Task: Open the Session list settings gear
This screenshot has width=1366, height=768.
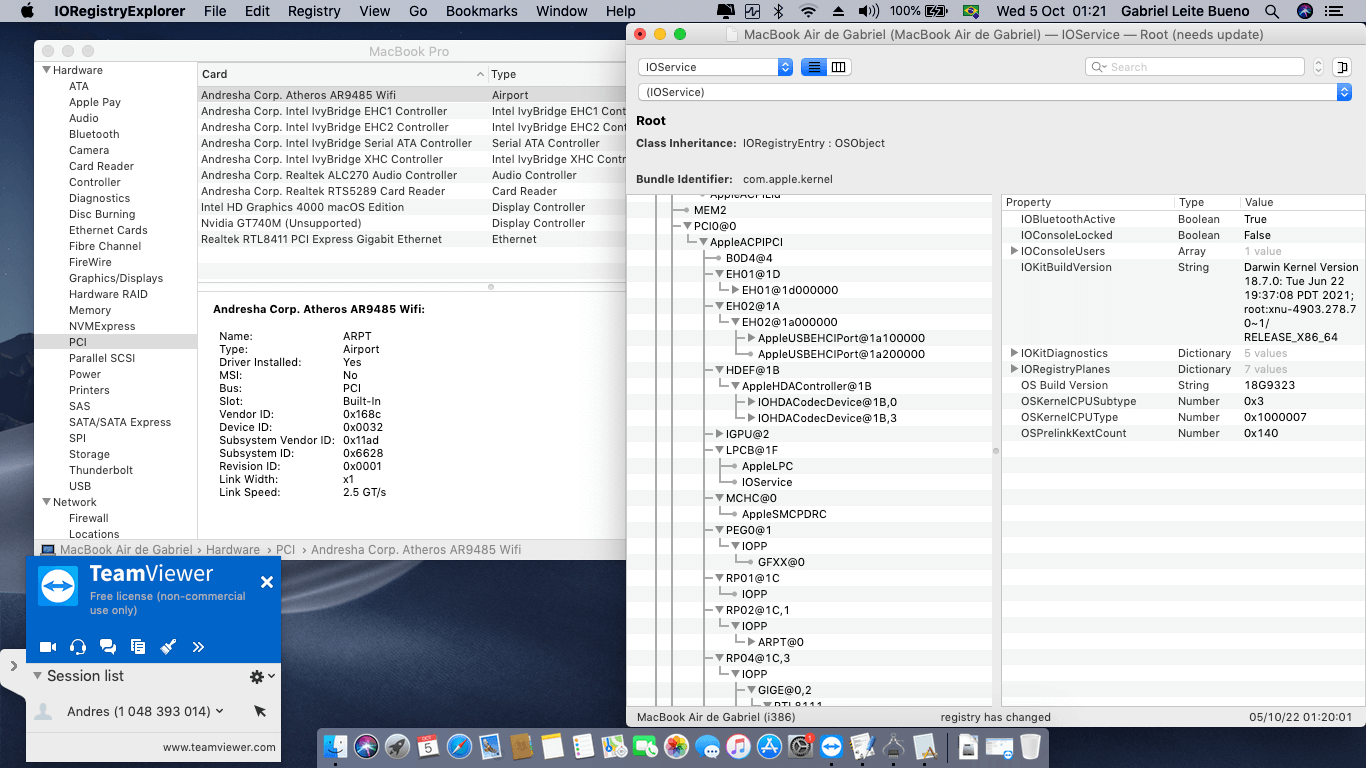Action: click(x=255, y=676)
